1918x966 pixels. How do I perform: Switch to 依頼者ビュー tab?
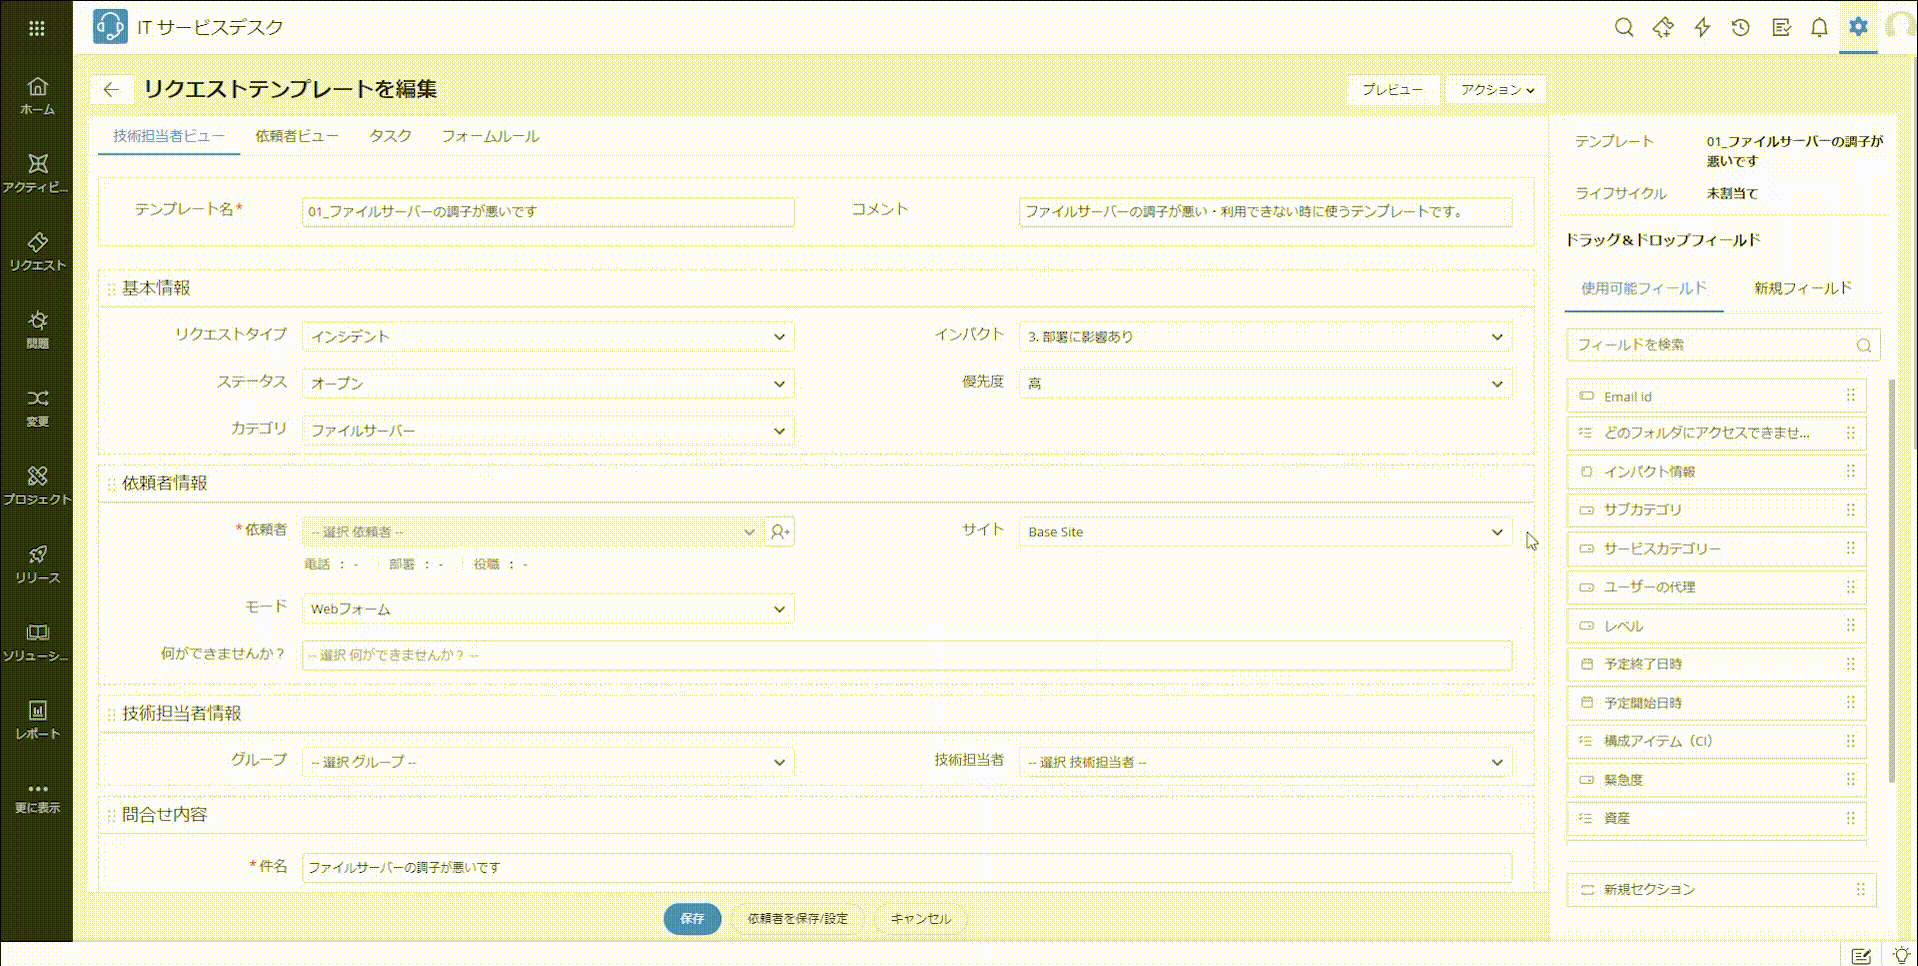click(296, 136)
